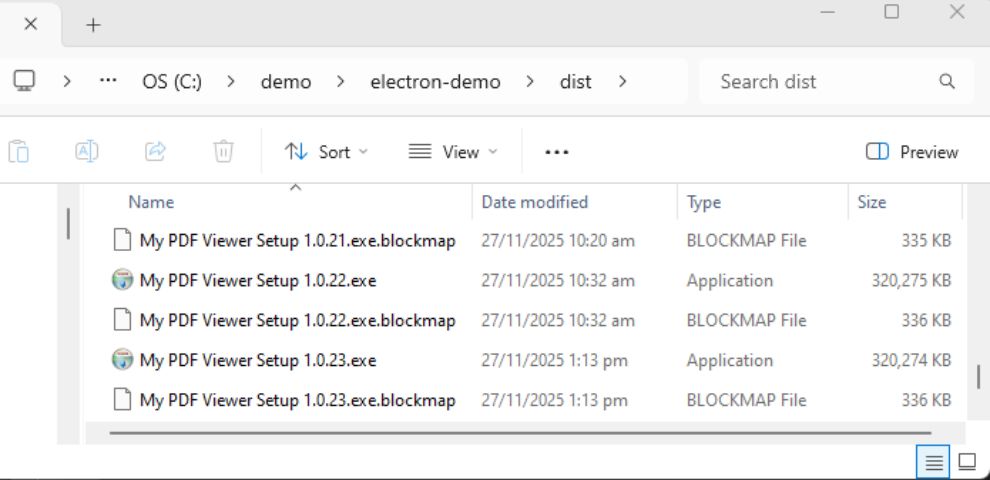Toggle the Preview pane
This screenshot has height=480, width=990.
[x=911, y=152]
